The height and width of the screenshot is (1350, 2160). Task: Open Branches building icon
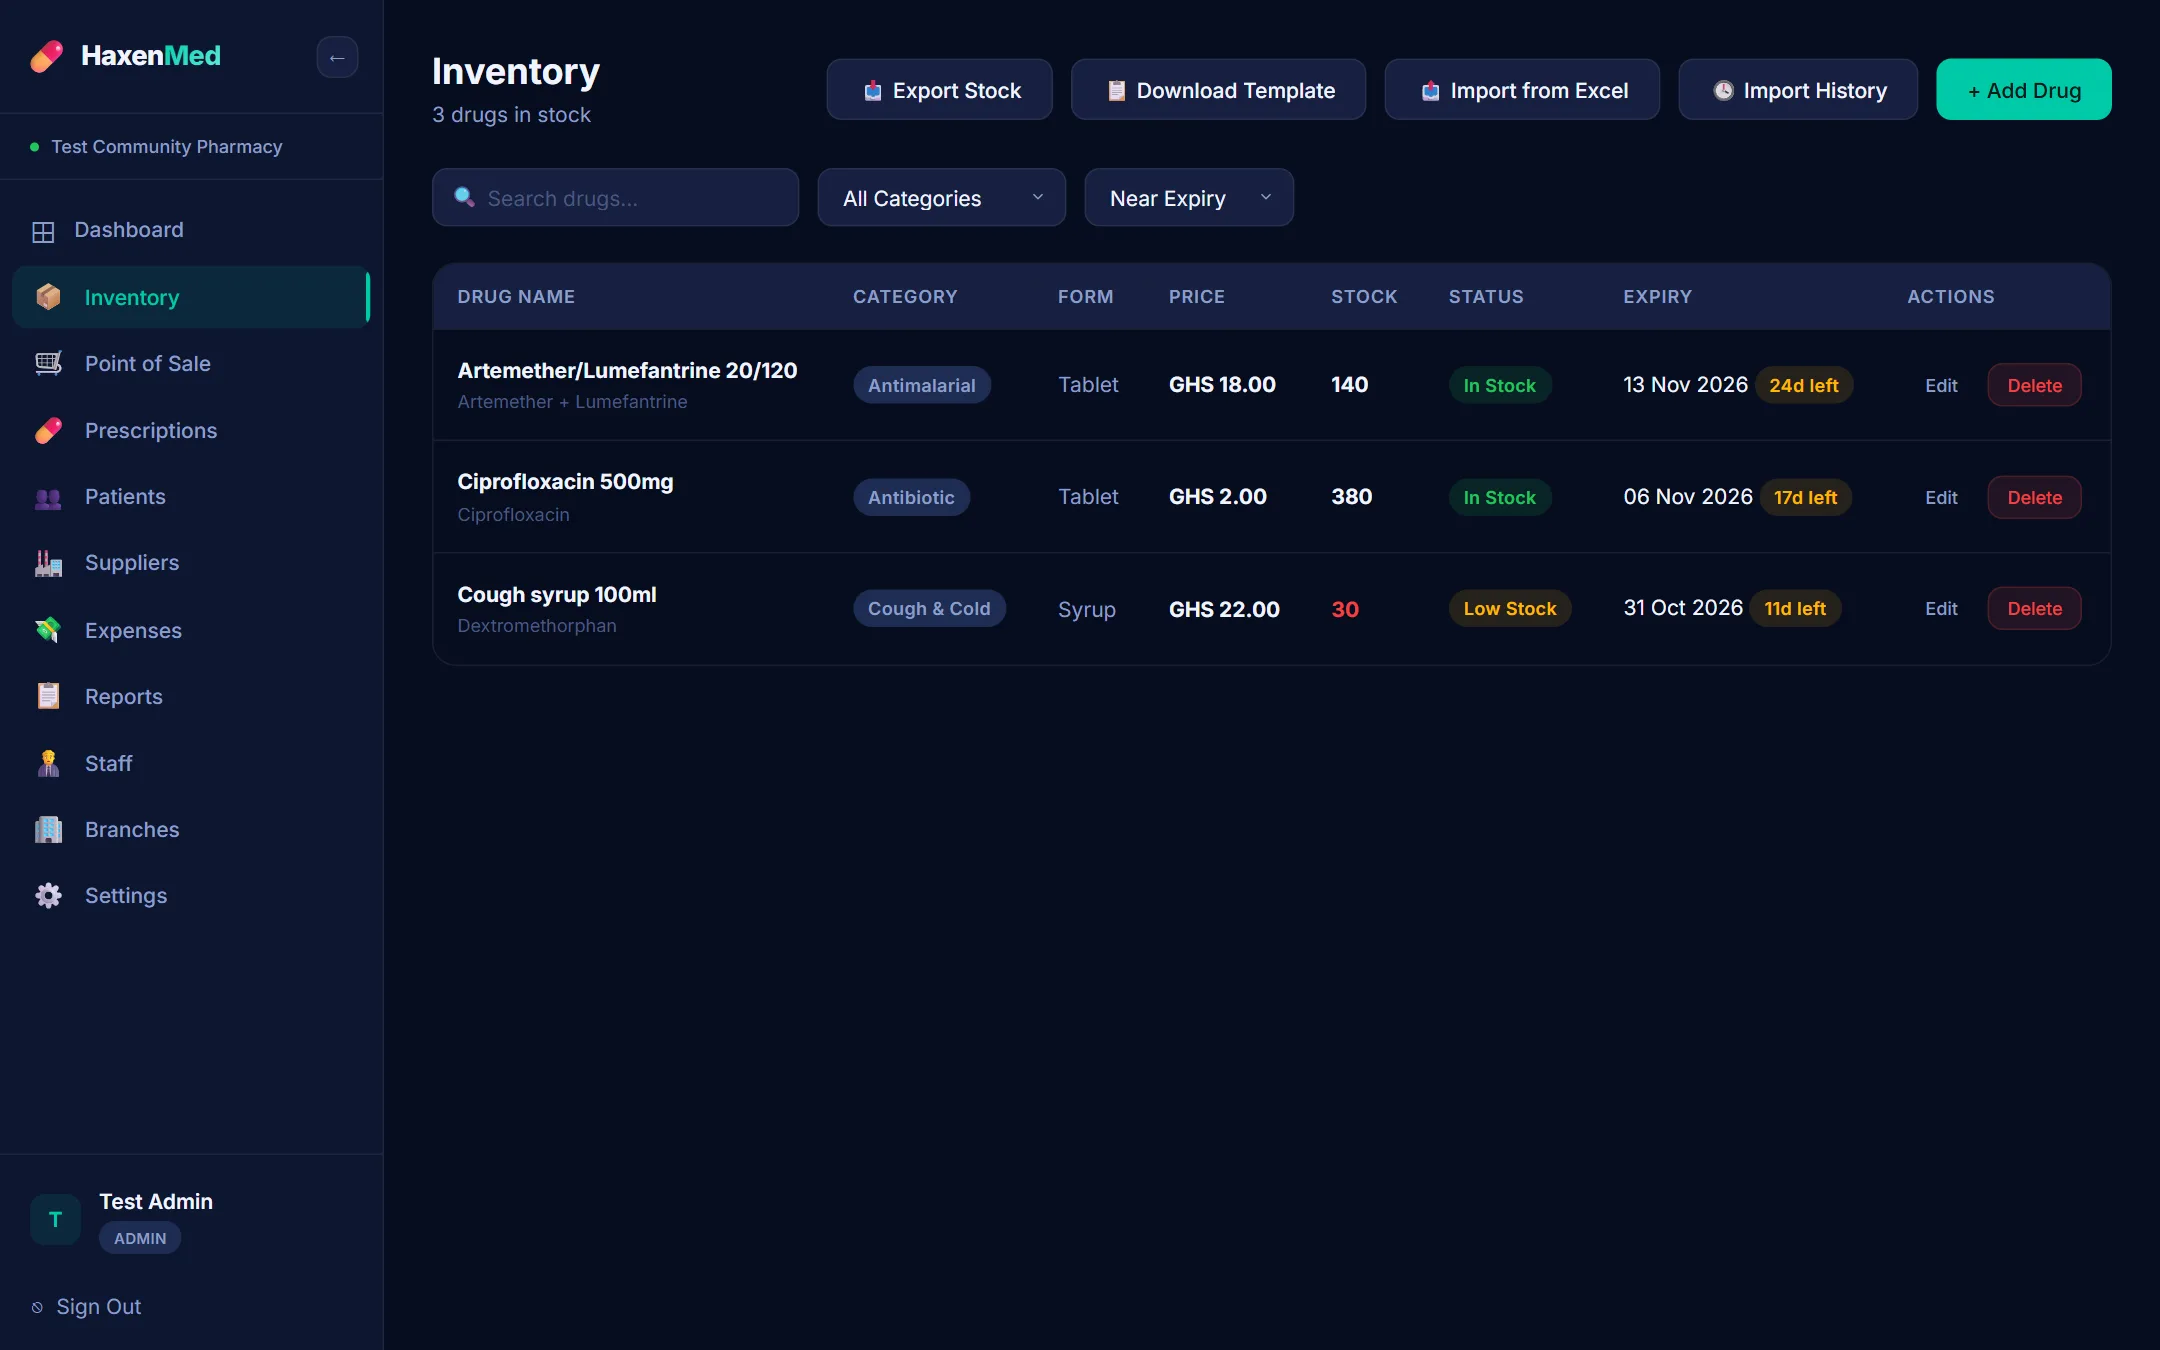48,829
